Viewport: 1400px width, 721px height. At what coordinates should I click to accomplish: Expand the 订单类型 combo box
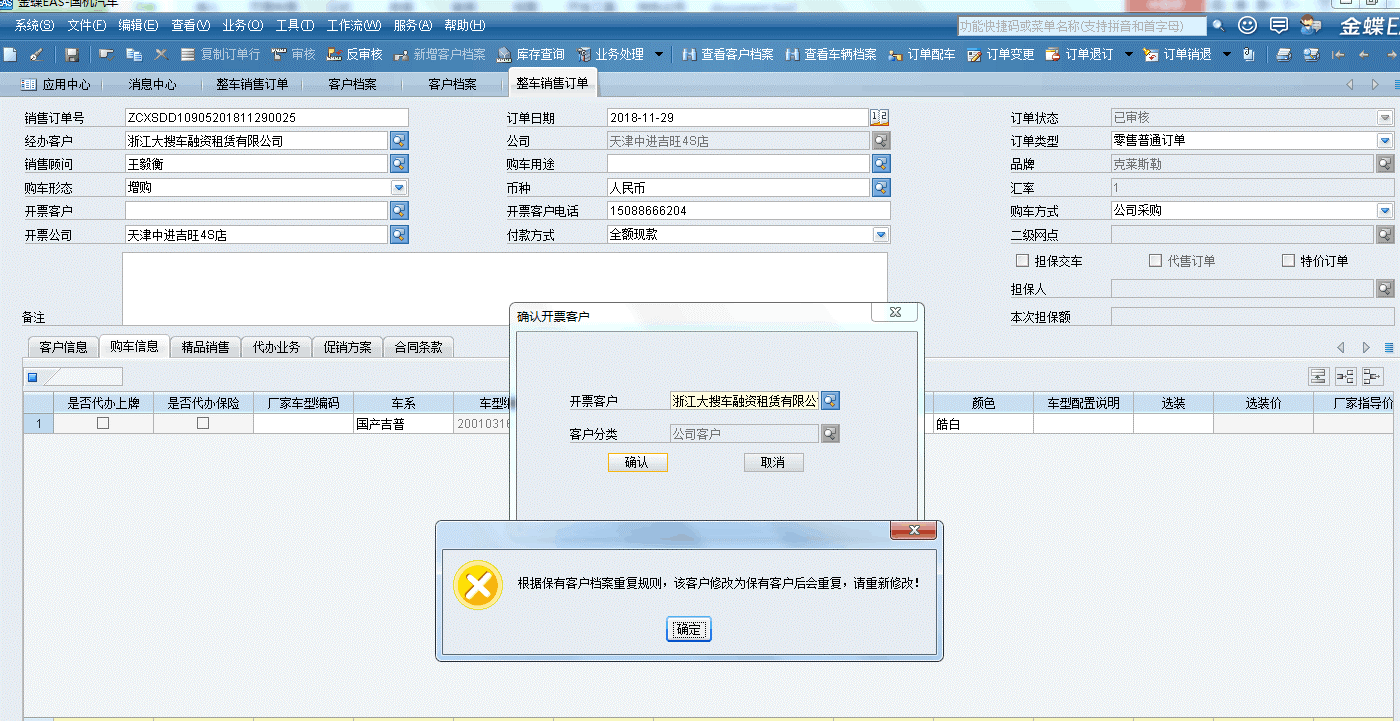1385,141
